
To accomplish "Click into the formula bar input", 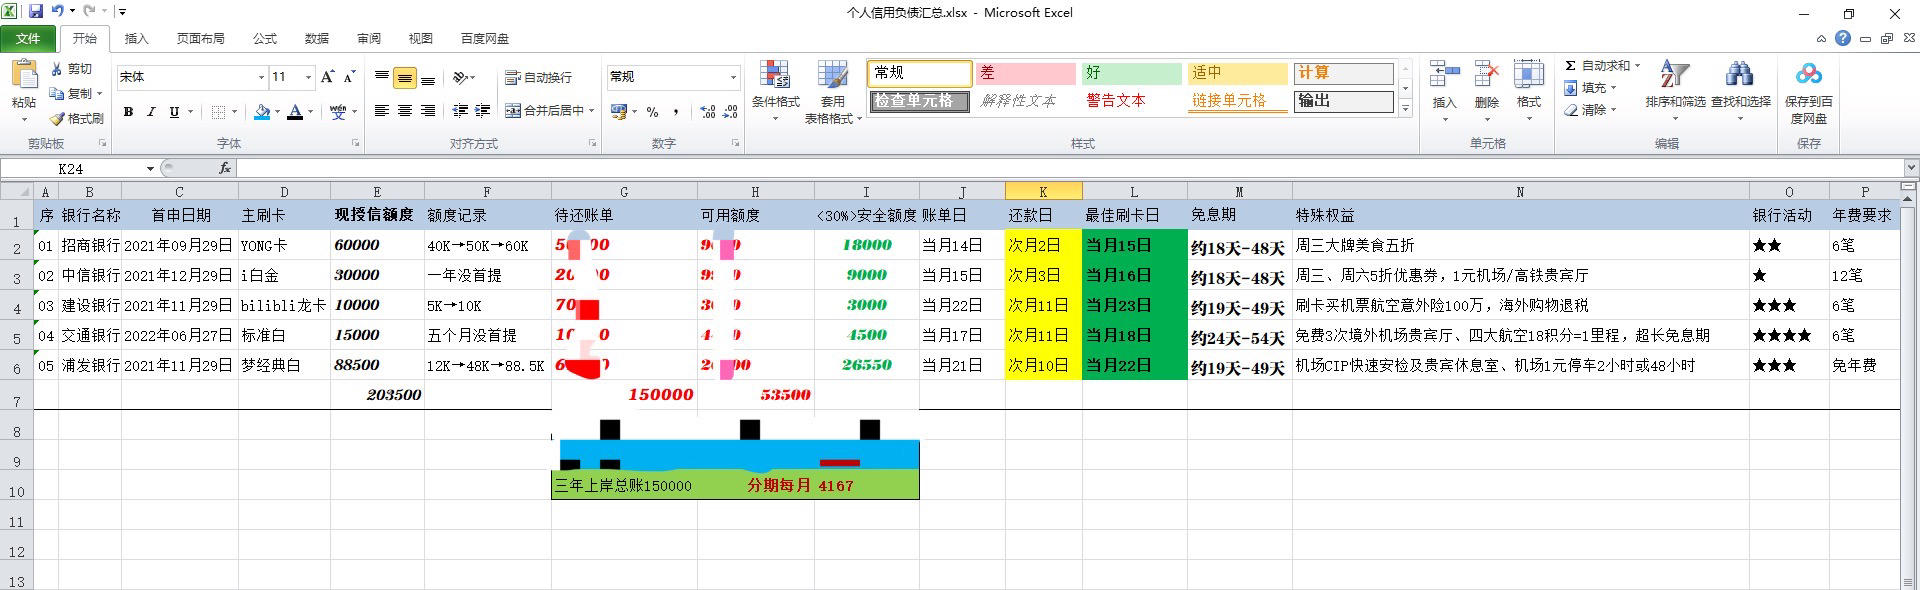I will [1070, 168].
